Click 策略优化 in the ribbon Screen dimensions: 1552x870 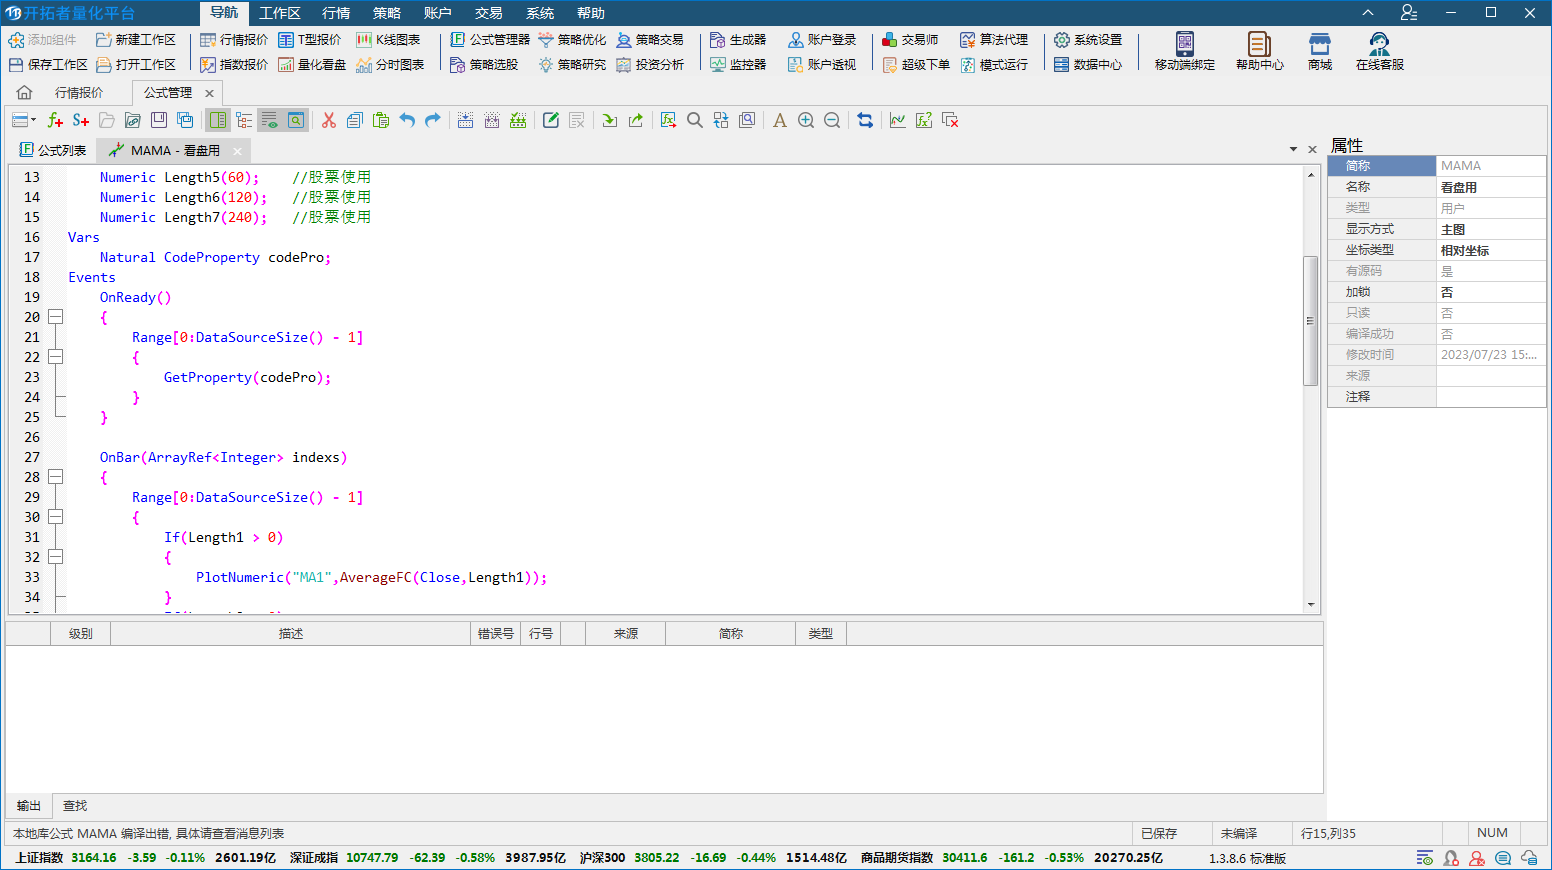572,40
